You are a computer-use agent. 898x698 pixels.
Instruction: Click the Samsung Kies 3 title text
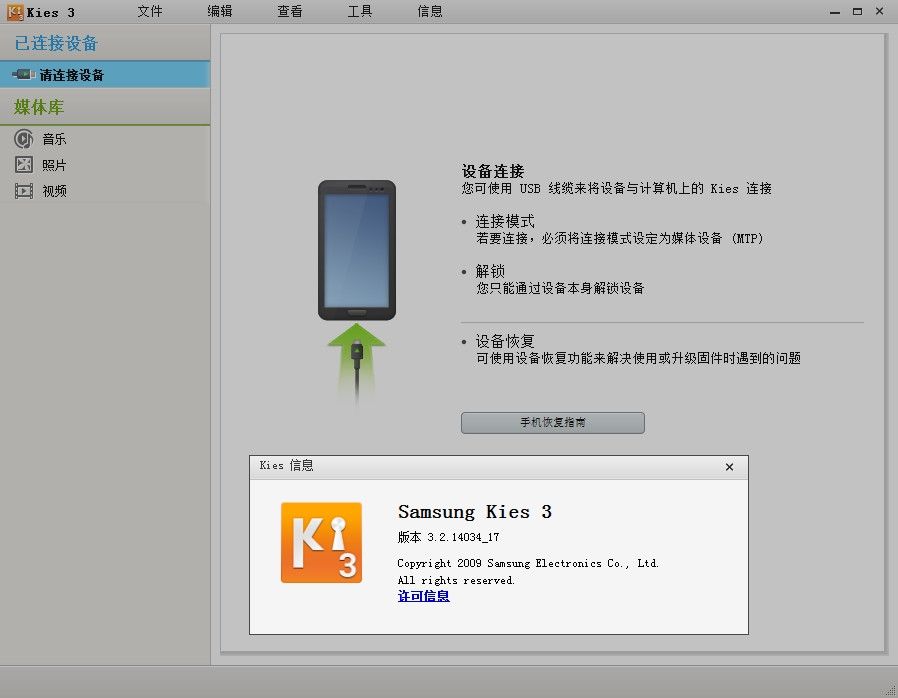[x=475, y=512]
